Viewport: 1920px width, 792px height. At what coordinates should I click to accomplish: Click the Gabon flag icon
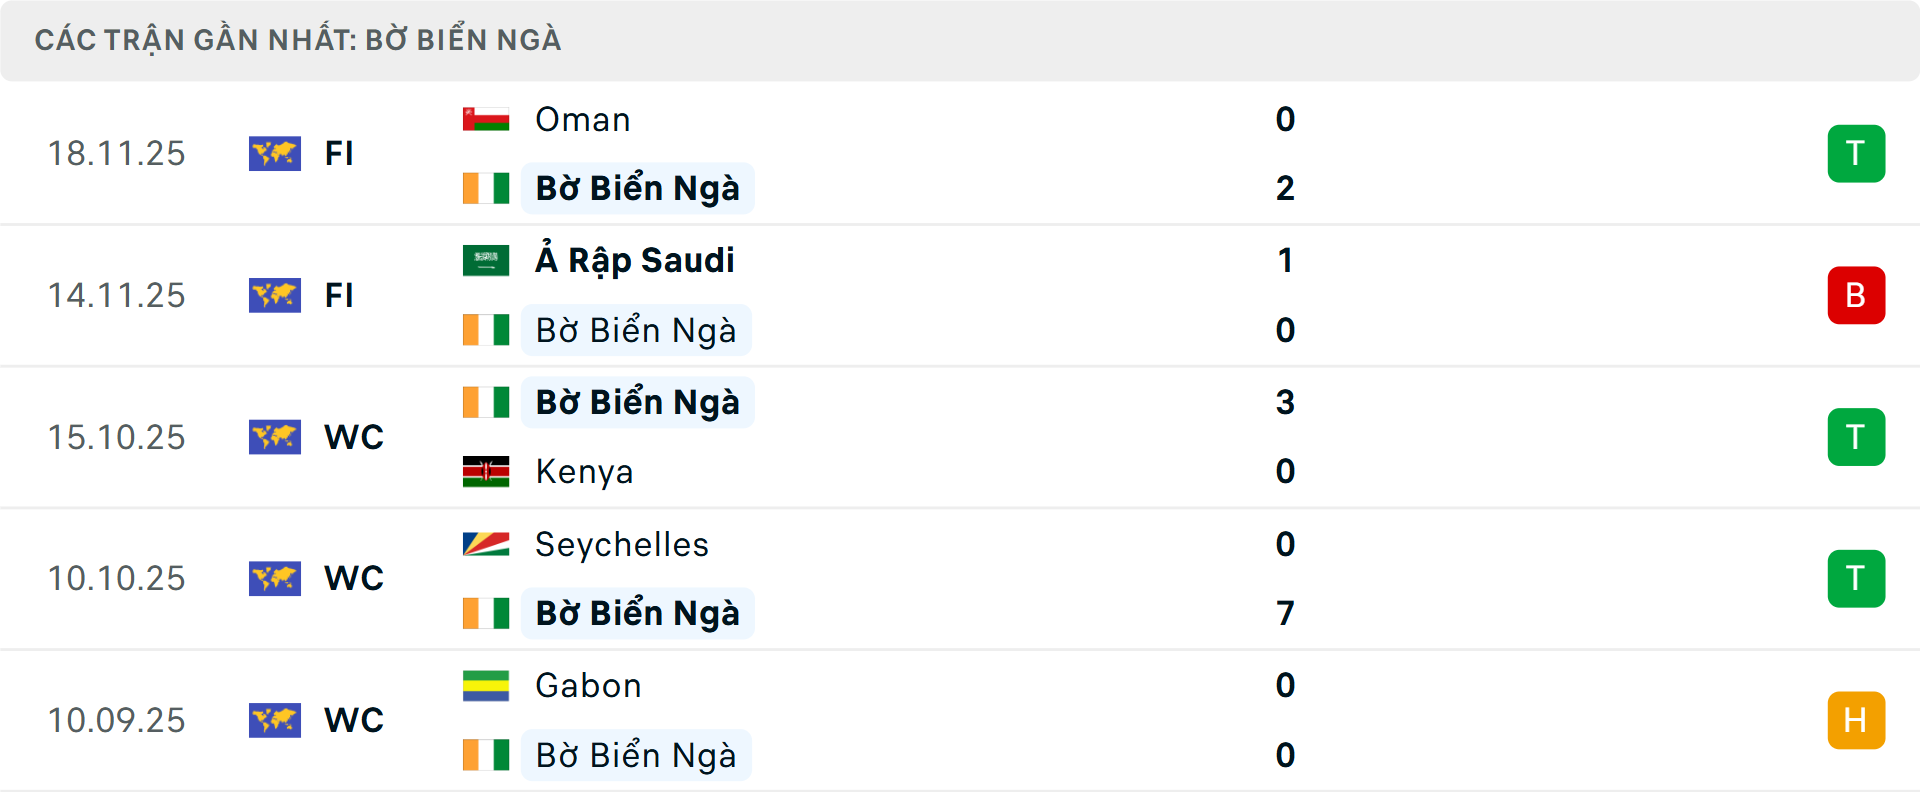click(x=485, y=685)
